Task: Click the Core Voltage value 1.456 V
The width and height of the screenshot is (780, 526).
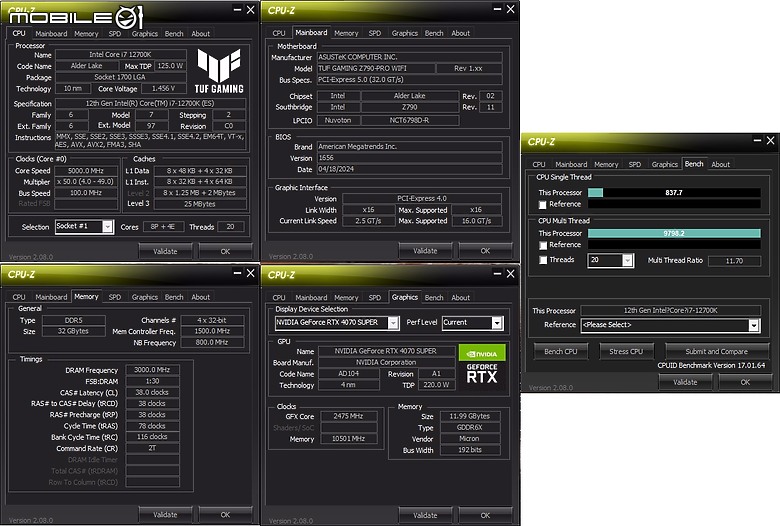Action: tap(163, 89)
